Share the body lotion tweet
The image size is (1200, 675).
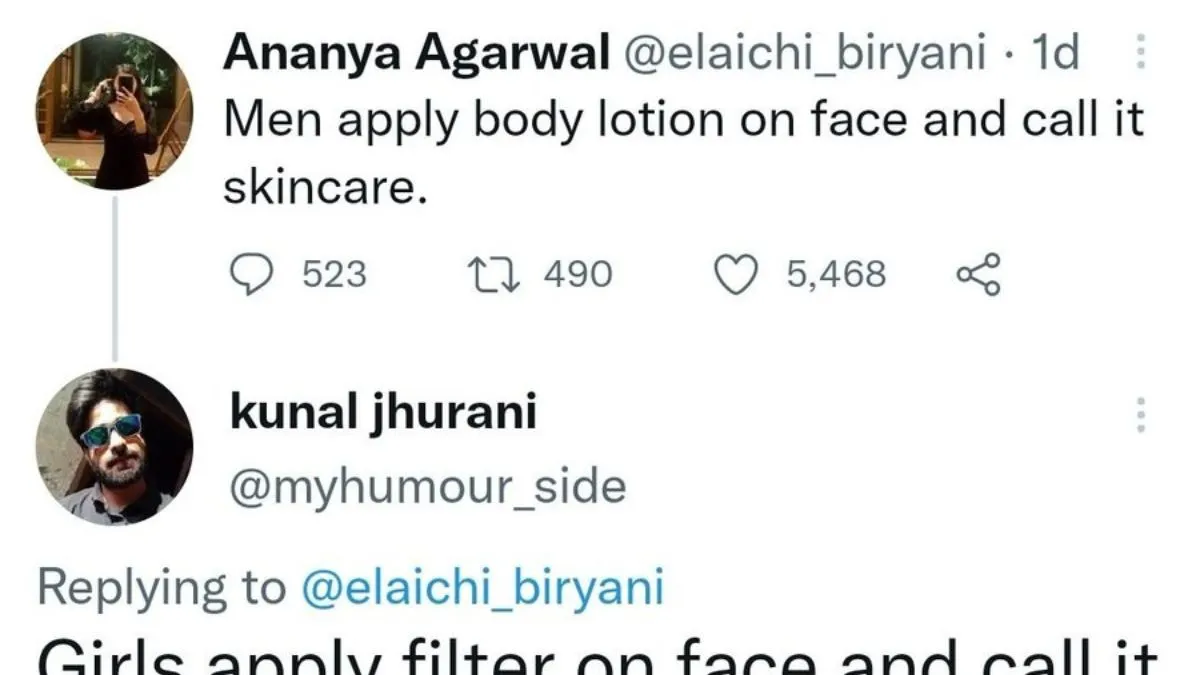tap(978, 275)
